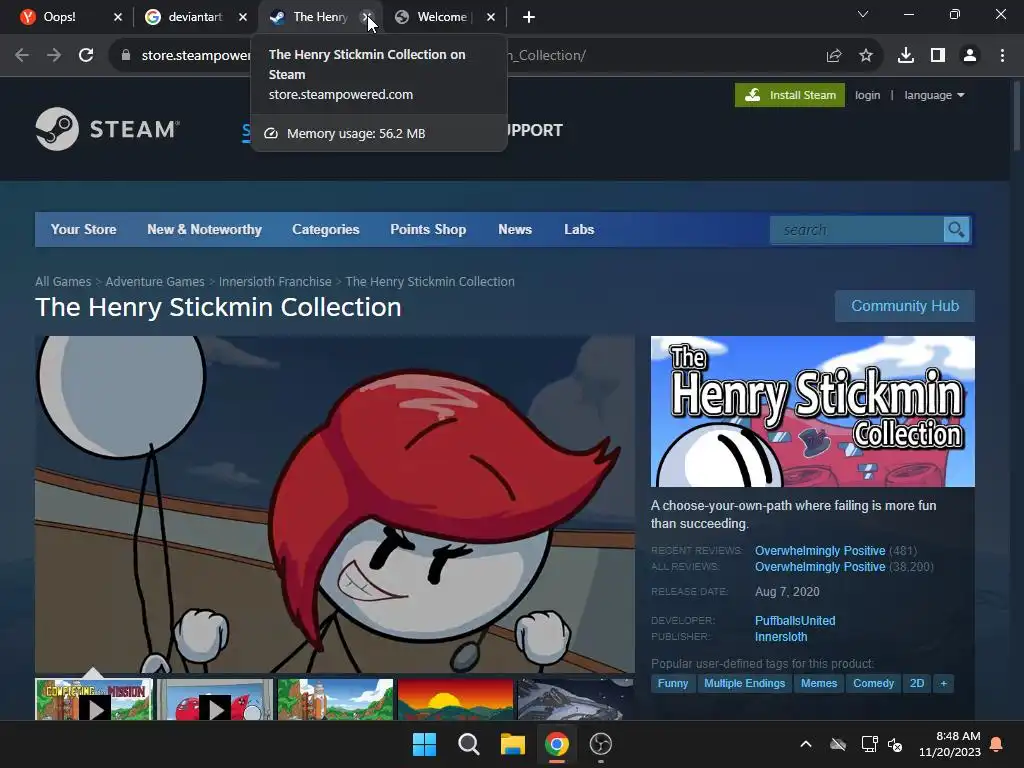Open the Categories menu
This screenshot has width=1024, height=768.
pyautogui.click(x=326, y=229)
